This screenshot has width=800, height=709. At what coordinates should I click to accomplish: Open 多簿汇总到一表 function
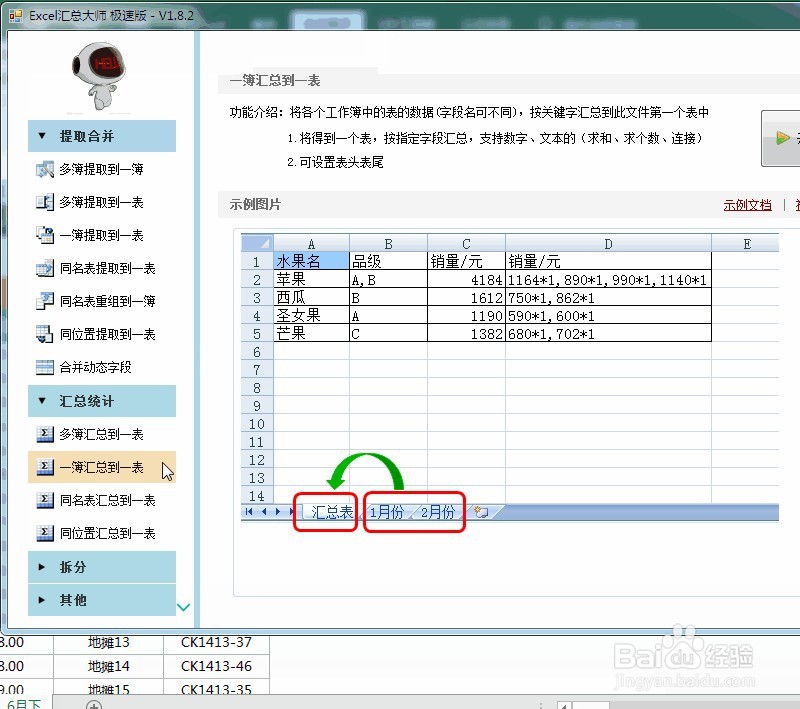[102, 434]
